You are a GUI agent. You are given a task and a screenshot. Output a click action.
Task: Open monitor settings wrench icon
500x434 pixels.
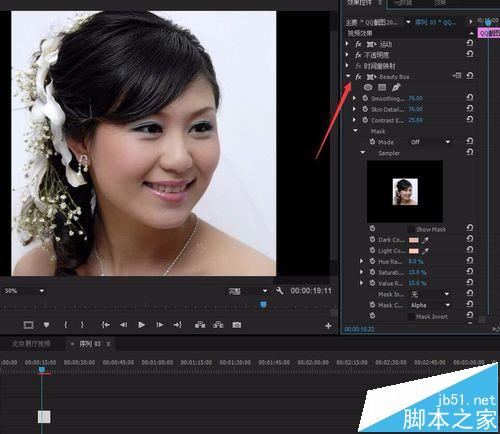tap(280, 291)
